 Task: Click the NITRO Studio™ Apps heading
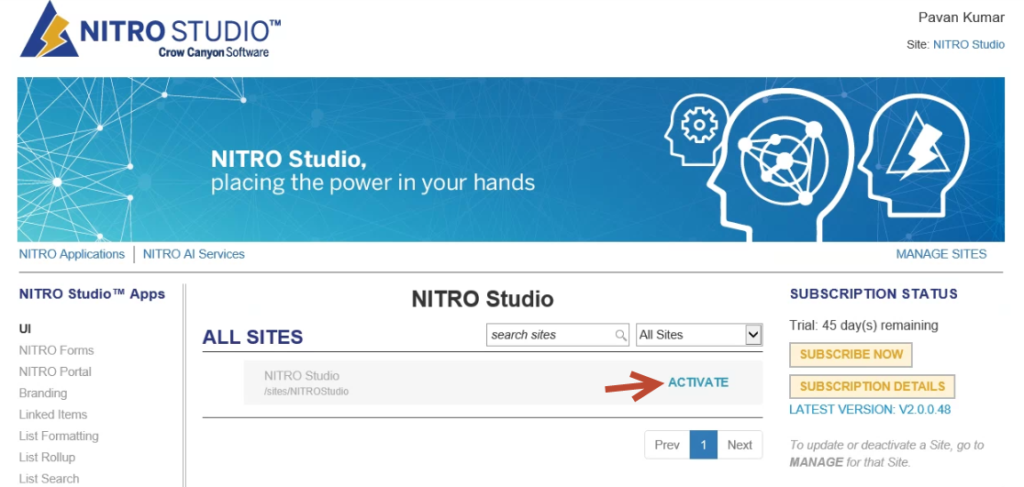(92, 294)
